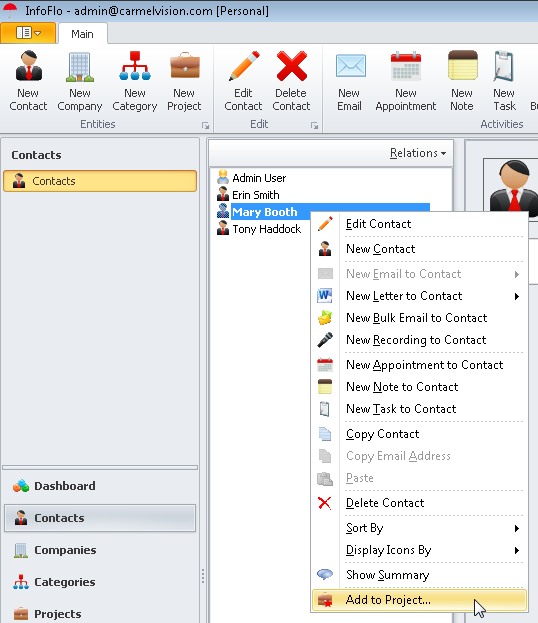Click the red X icon beside Delete Contact menu
The width and height of the screenshot is (538, 623).
pyautogui.click(x=325, y=503)
